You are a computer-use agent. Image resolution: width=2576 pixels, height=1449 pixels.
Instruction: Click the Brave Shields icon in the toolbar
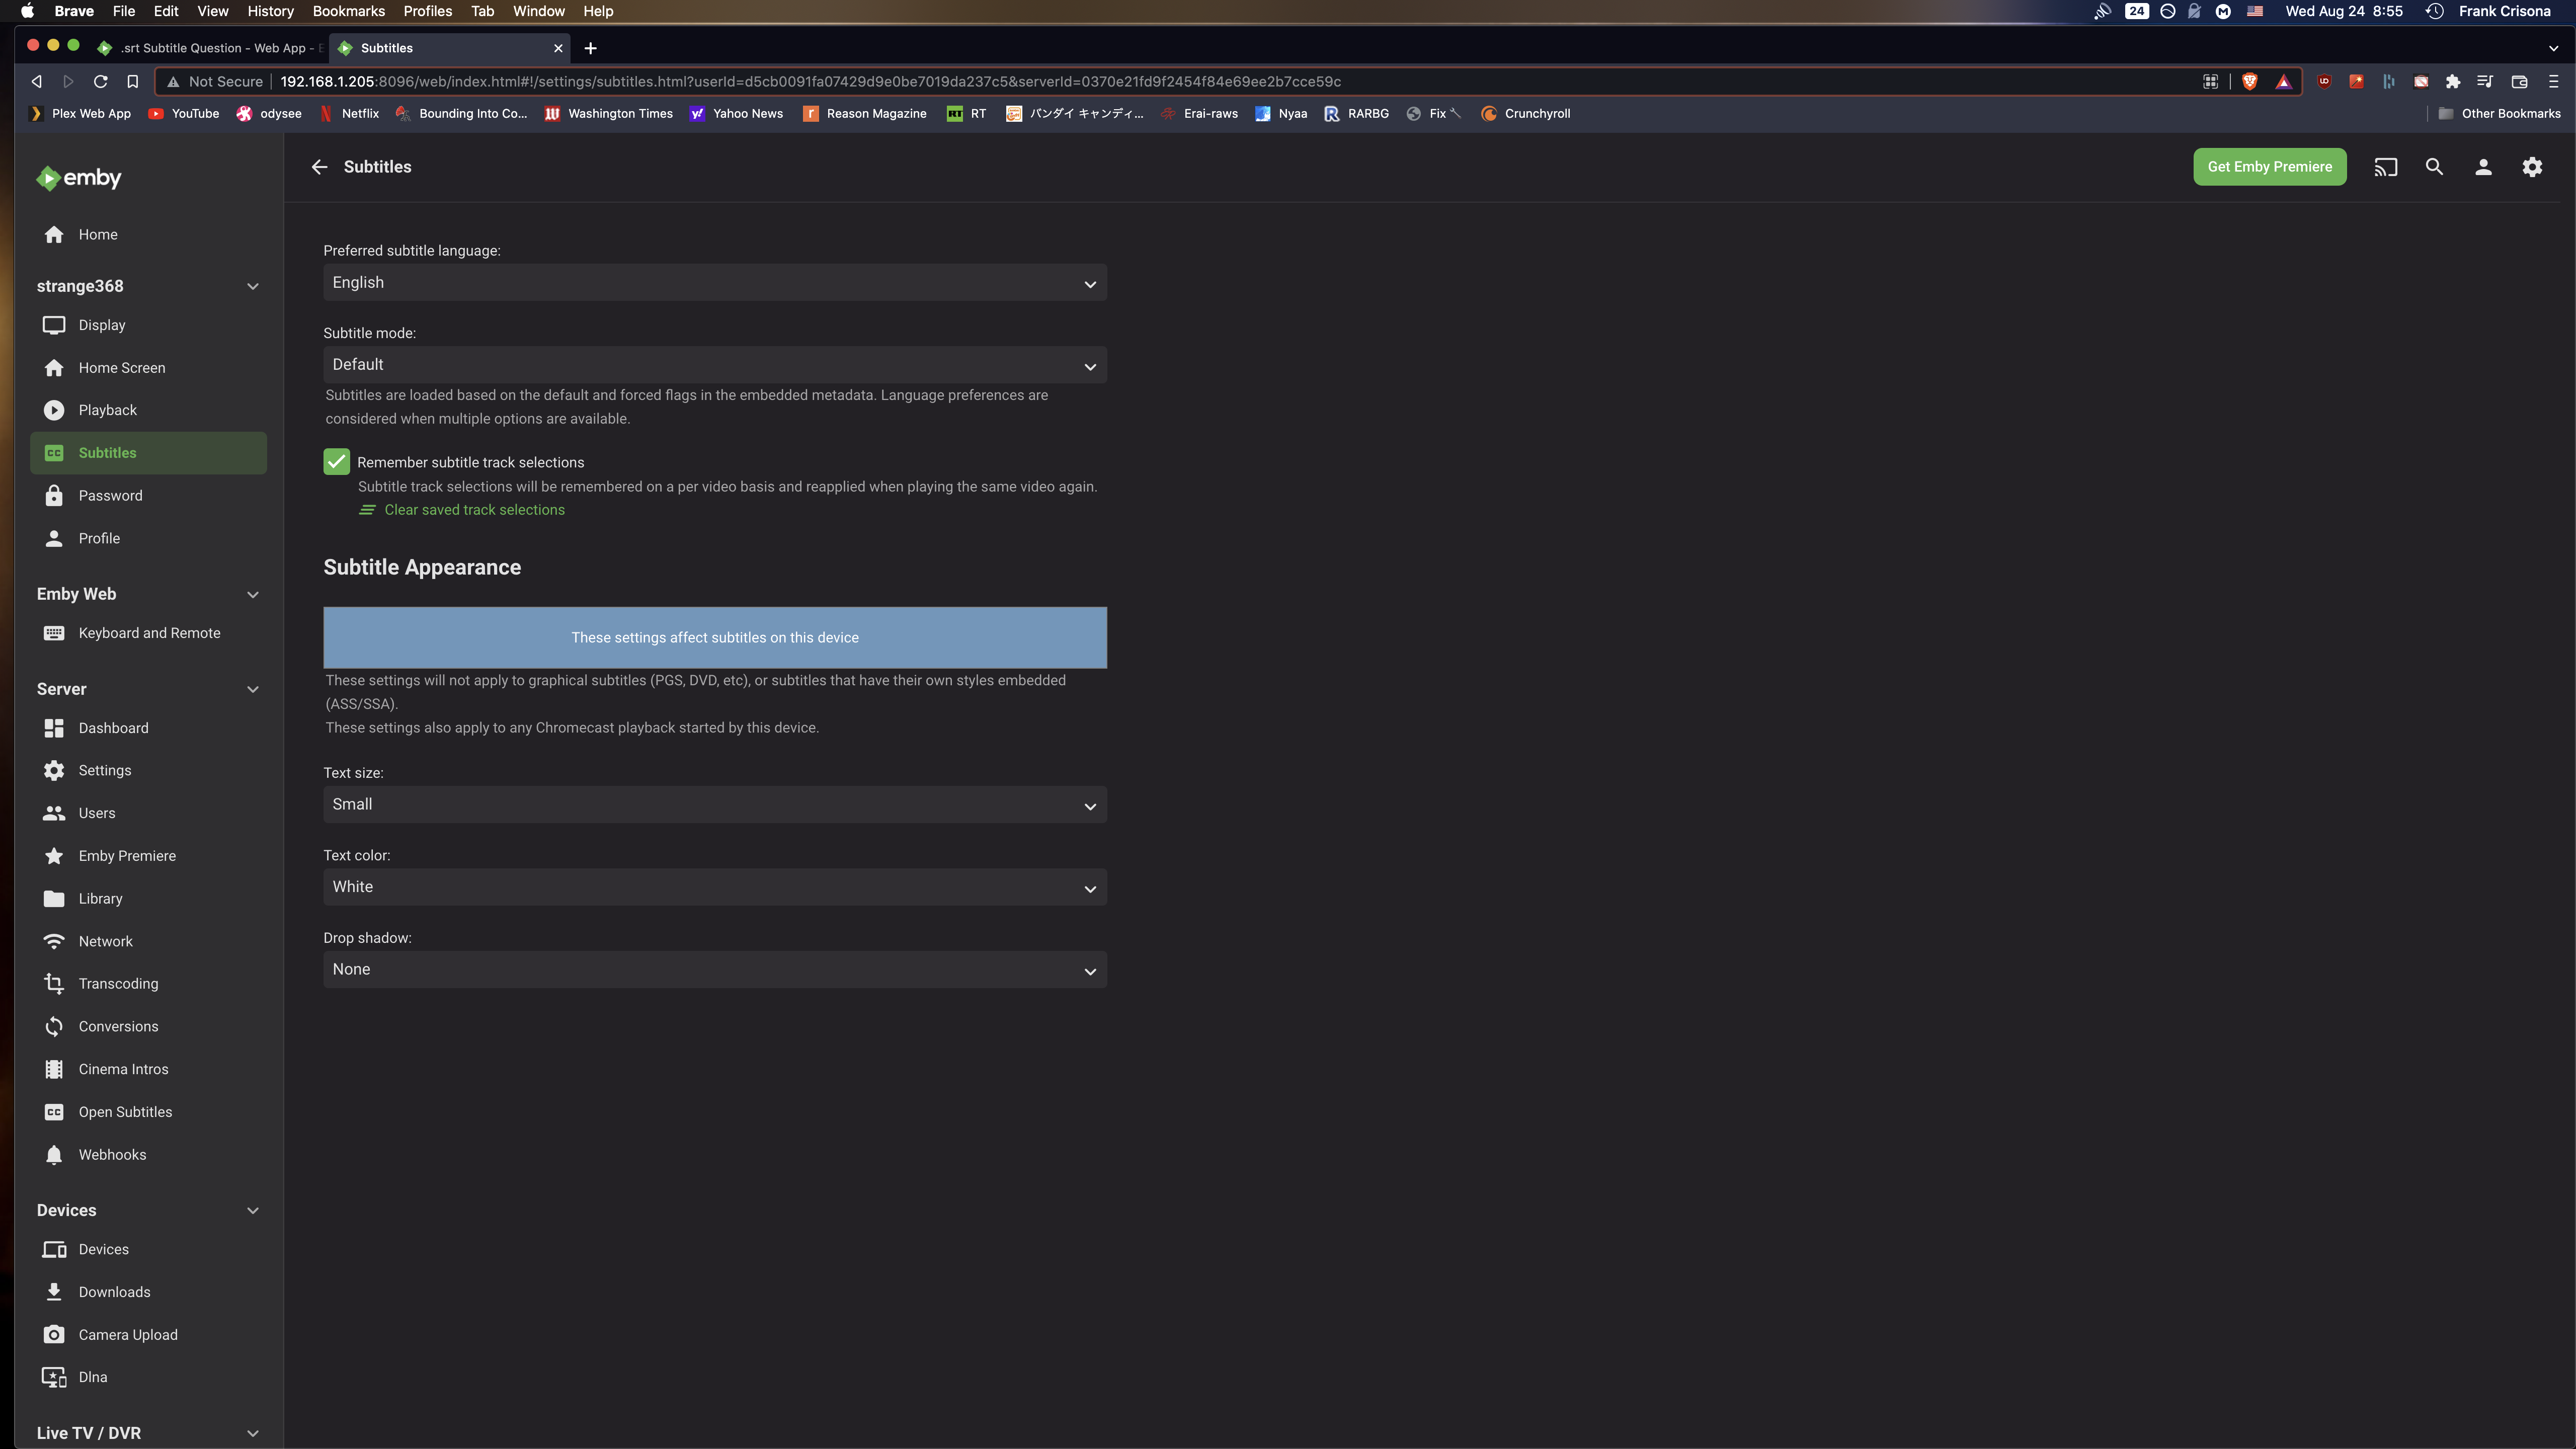tap(2249, 81)
